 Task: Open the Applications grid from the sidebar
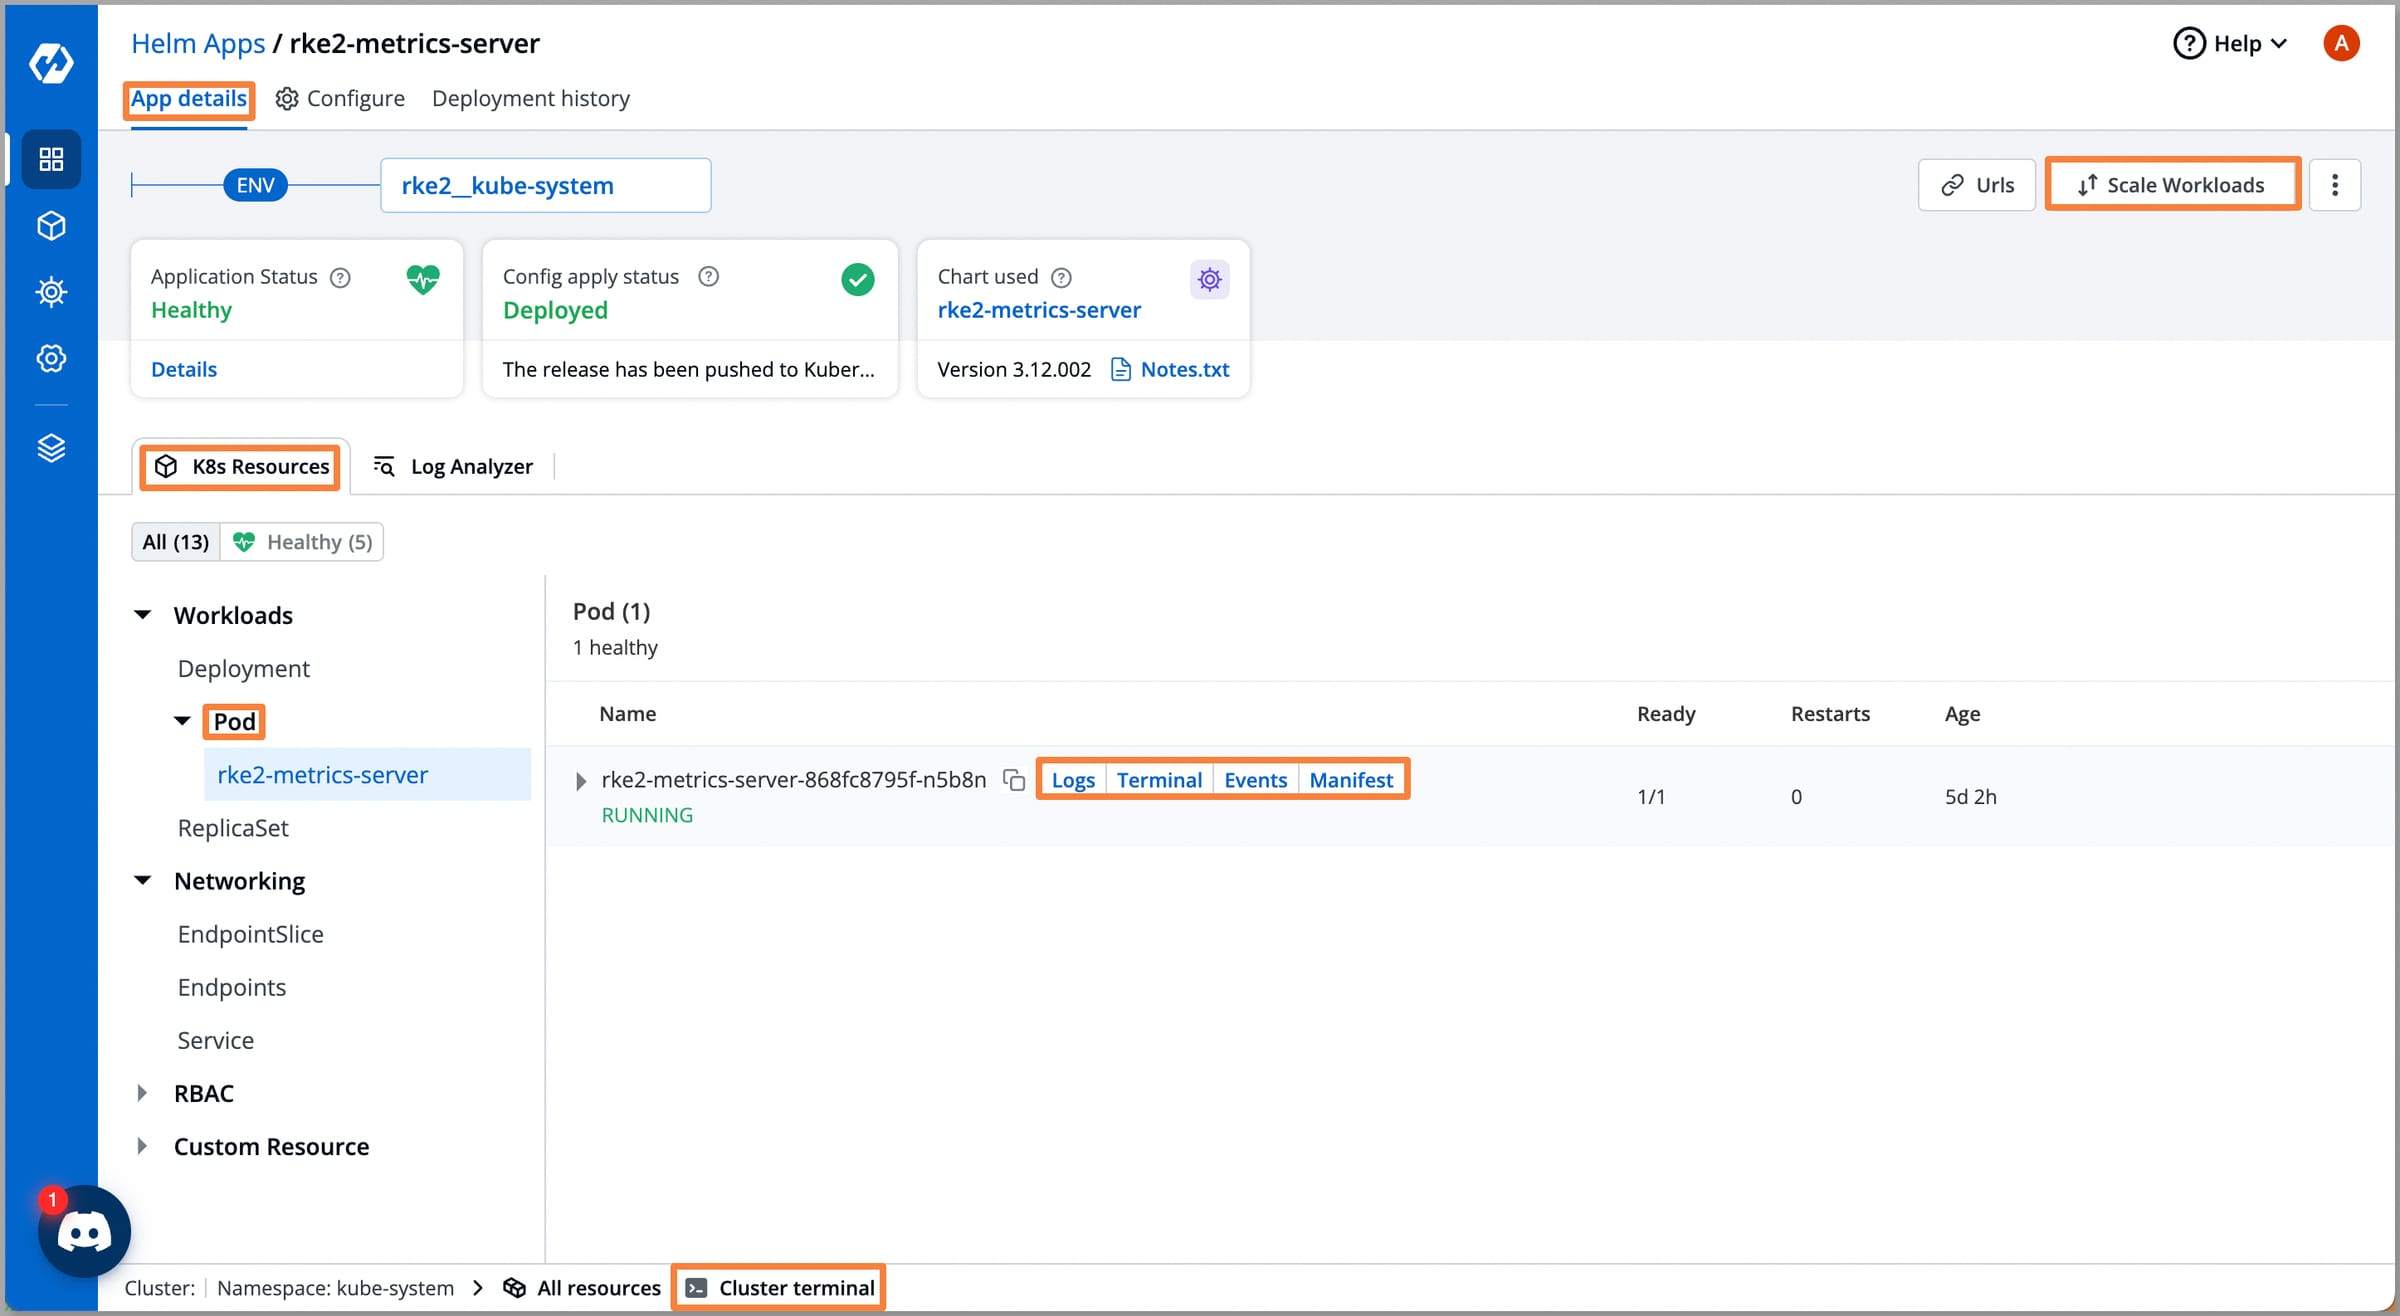(50, 159)
